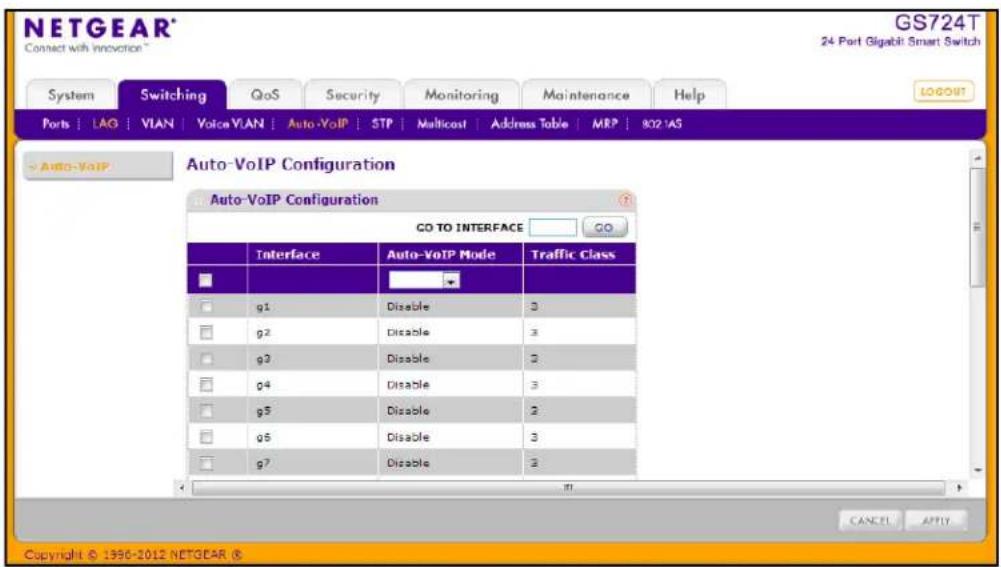Click the traffic class value in row g2
Viewport: 1001px width, 567px height.
click(x=535, y=333)
